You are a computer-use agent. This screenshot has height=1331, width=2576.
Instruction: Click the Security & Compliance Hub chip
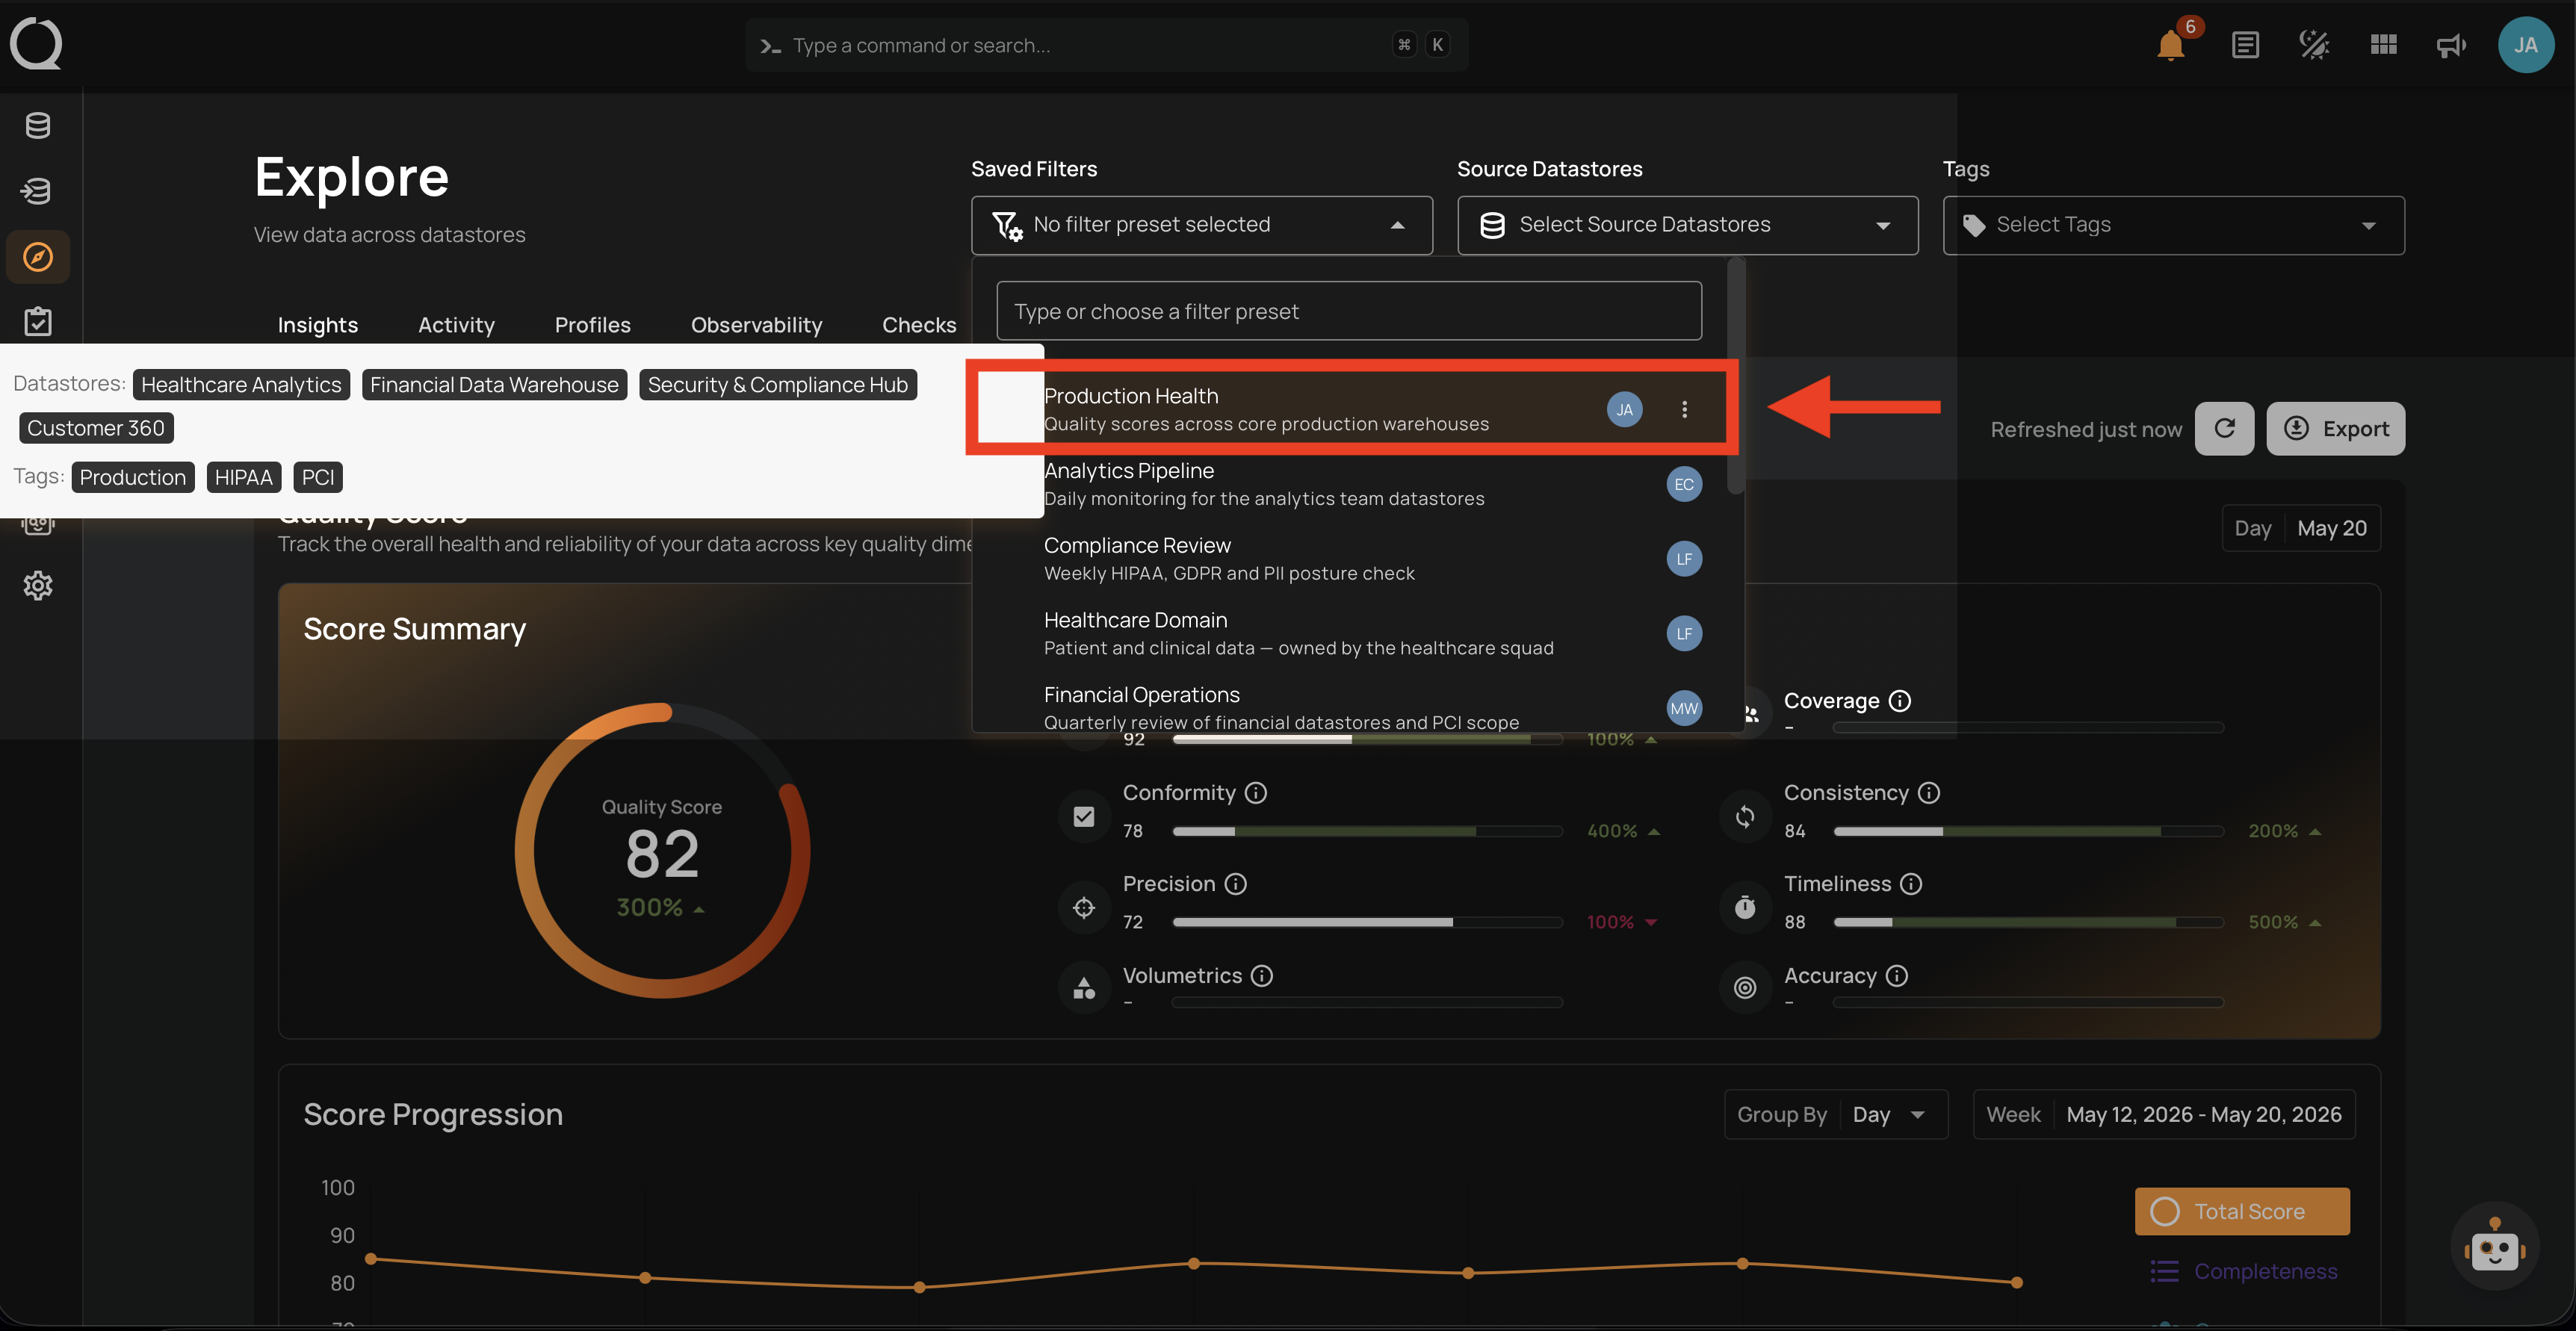tap(777, 385)
